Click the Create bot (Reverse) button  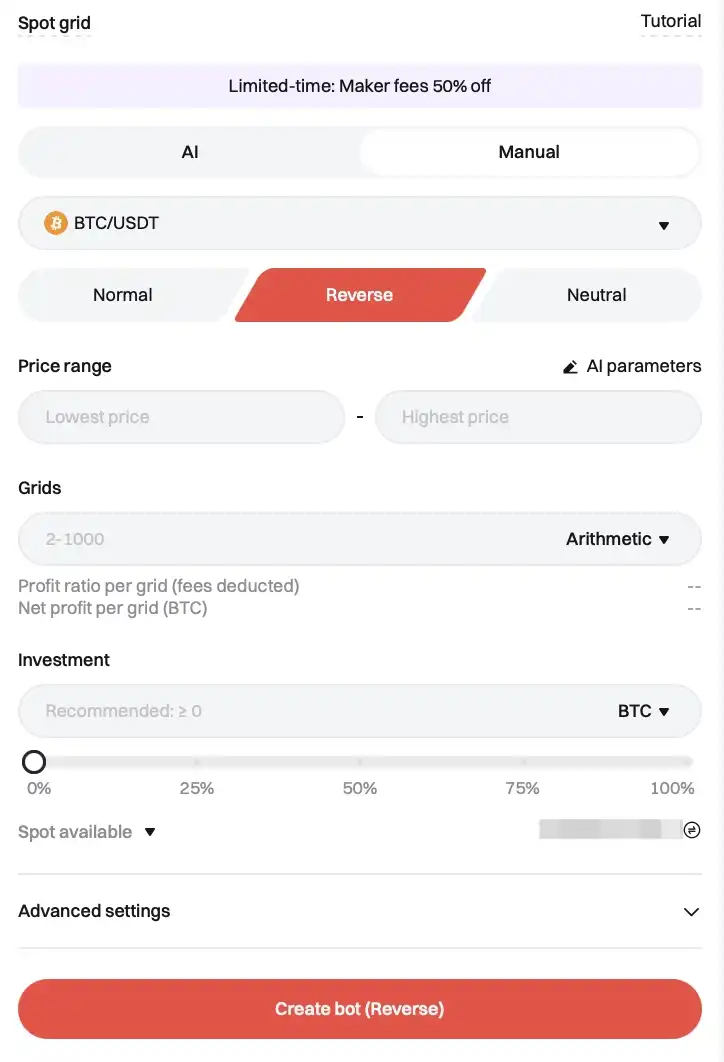[360, 1009]
